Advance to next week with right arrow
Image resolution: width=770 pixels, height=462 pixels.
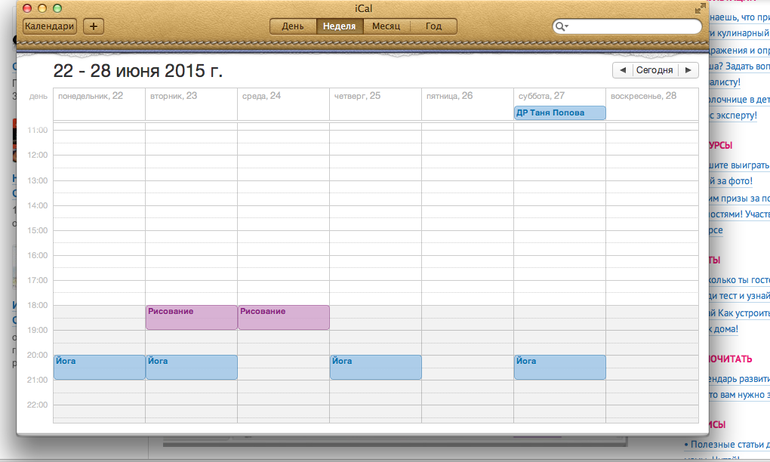point(687,70)
